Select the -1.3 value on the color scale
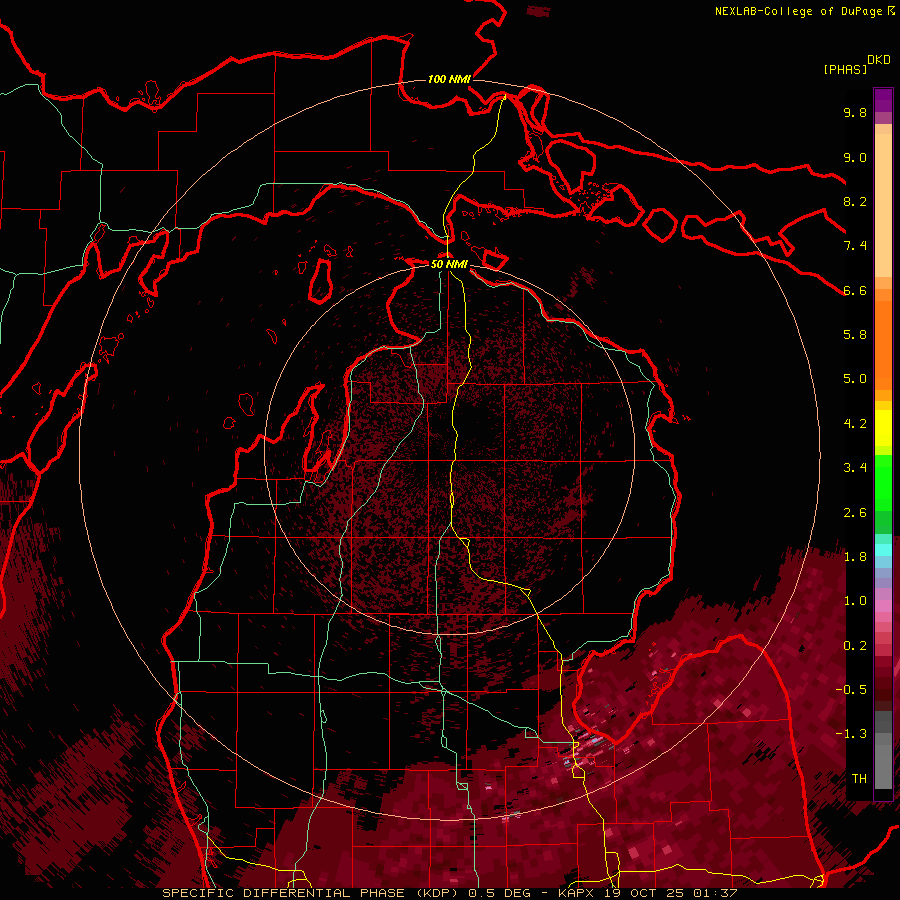Screen dimensions: 900x900 coord(851,734)
